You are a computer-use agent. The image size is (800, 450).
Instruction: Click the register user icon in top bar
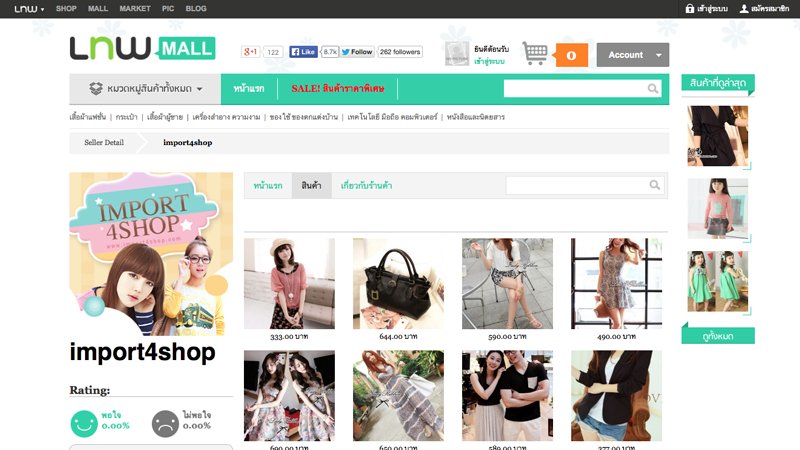click(x=744, y=8)
